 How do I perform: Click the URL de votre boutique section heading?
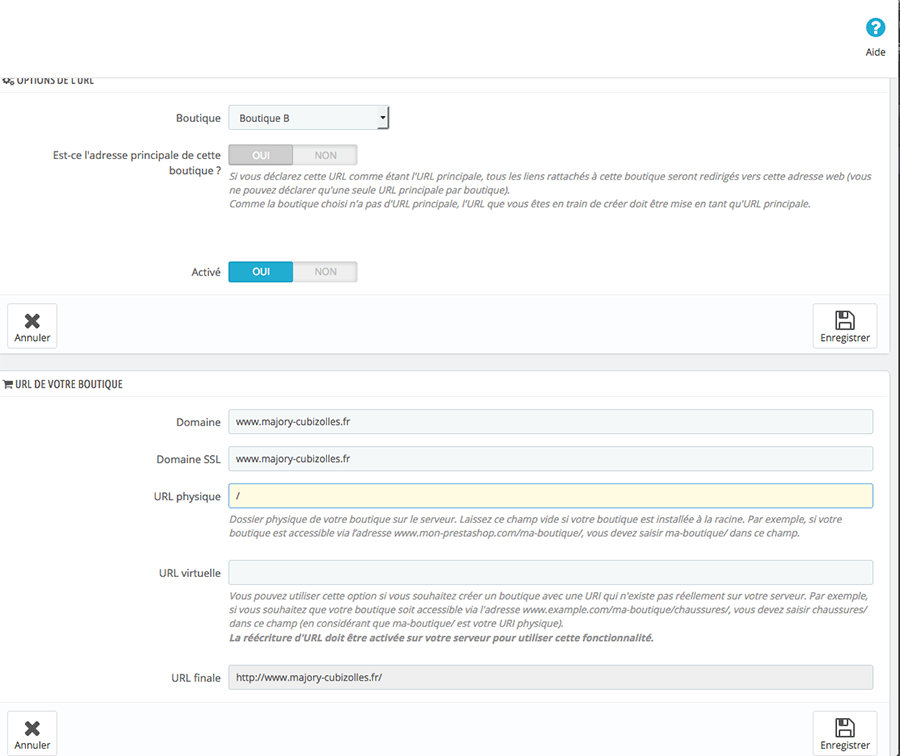click(69, 384)
